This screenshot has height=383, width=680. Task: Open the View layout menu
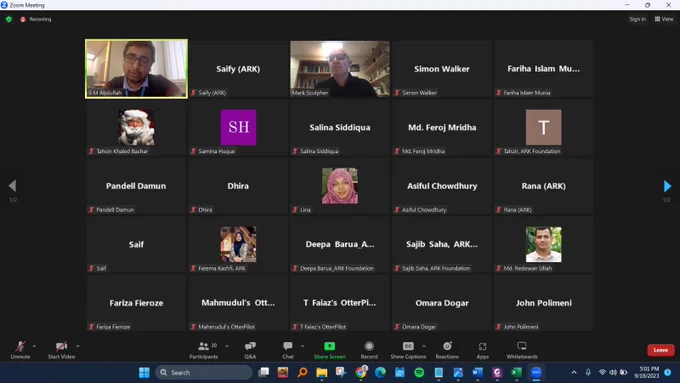pyautogui.click(x=664, y=19)
